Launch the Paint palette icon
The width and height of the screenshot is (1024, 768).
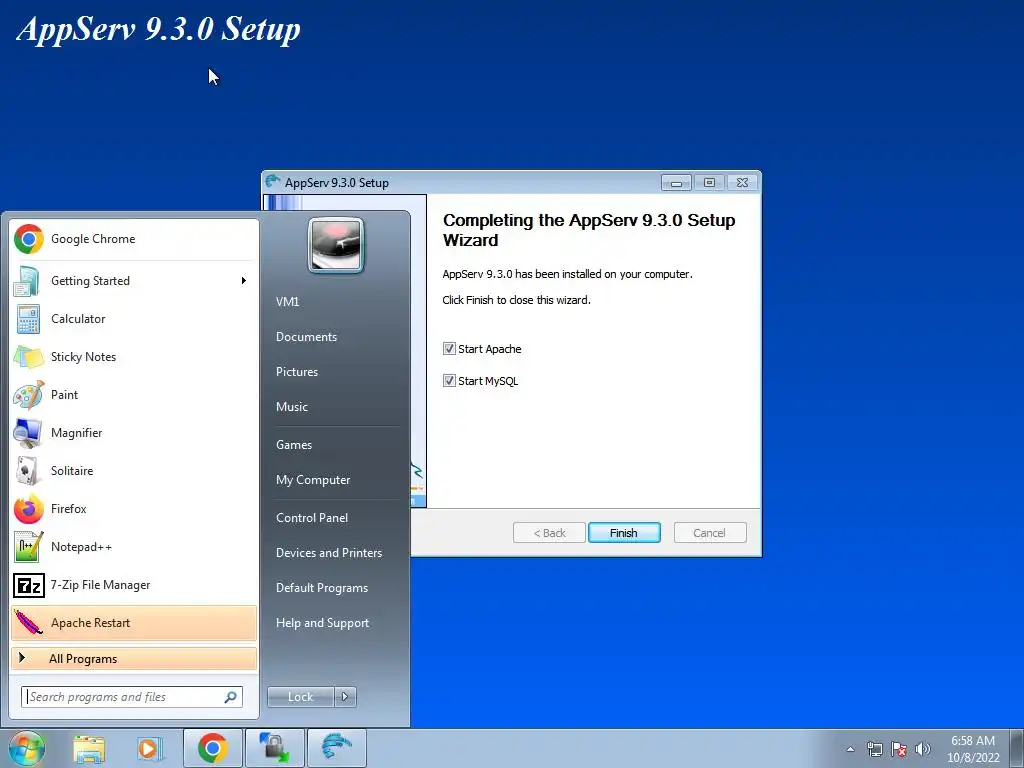tap(29, 394)
